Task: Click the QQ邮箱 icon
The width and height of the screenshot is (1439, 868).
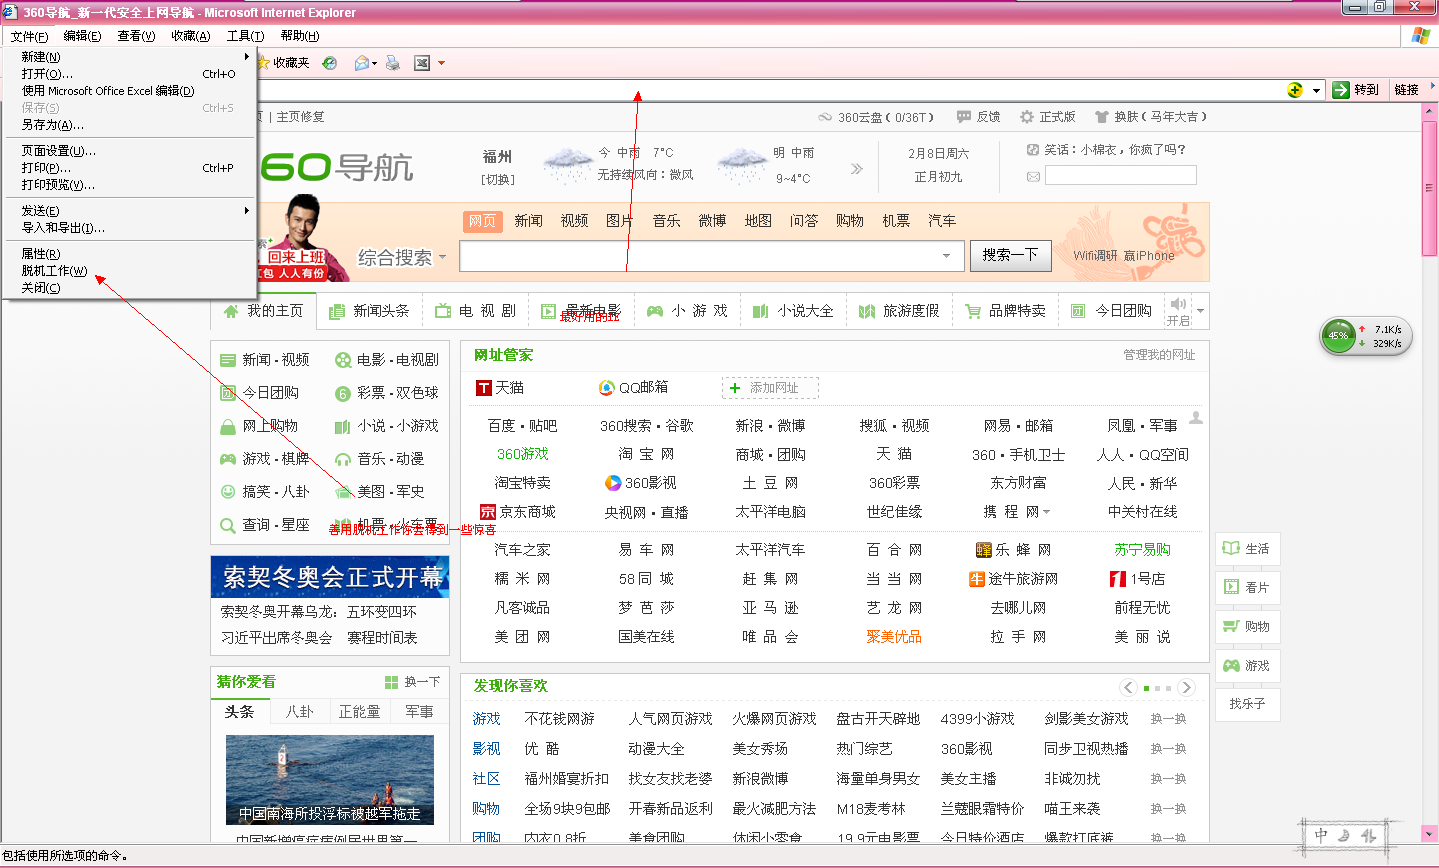Action: coord(607,388)
